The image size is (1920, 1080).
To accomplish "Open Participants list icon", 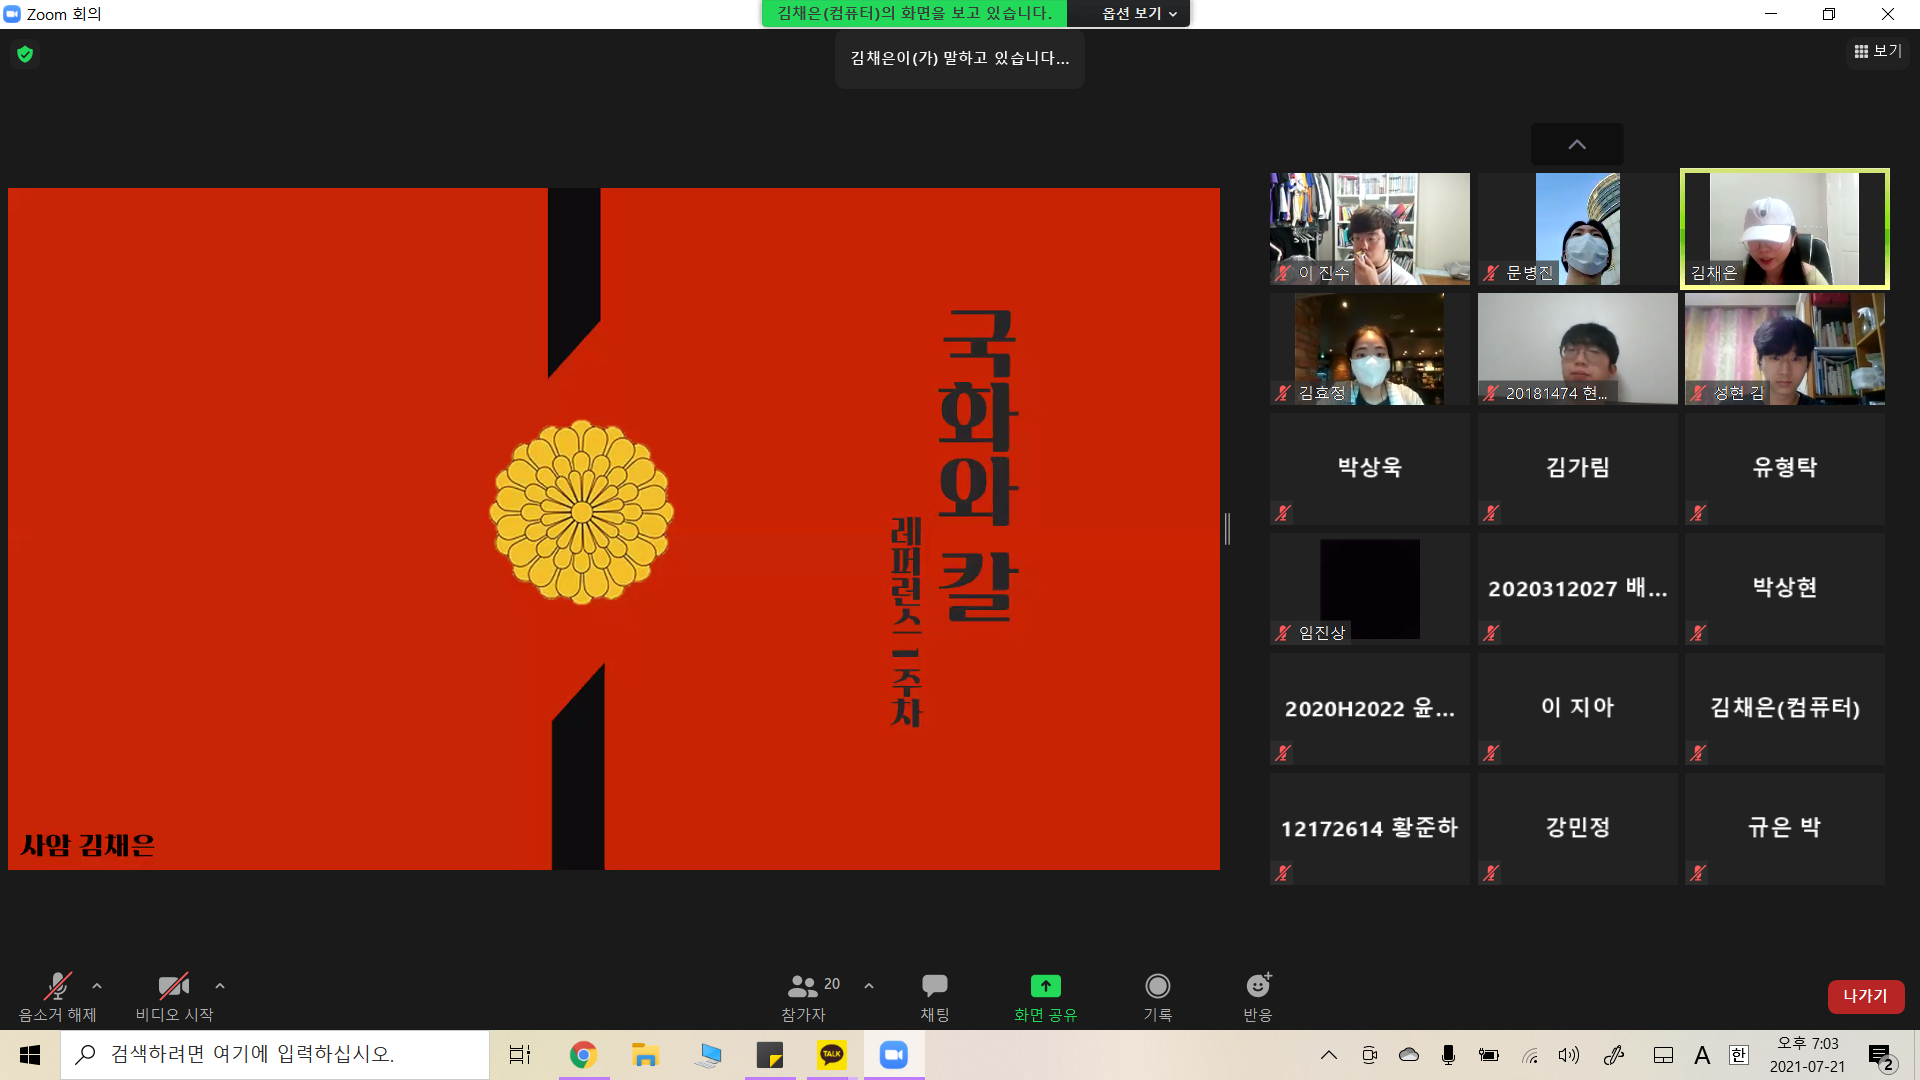I will pyautogui.click(x=803, y=987).
